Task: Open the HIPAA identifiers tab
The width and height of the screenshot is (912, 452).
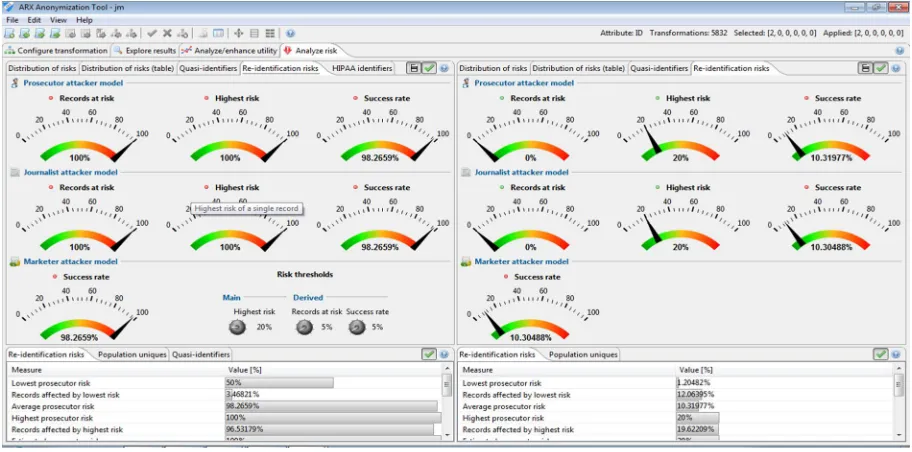Action: coord(362,69)
